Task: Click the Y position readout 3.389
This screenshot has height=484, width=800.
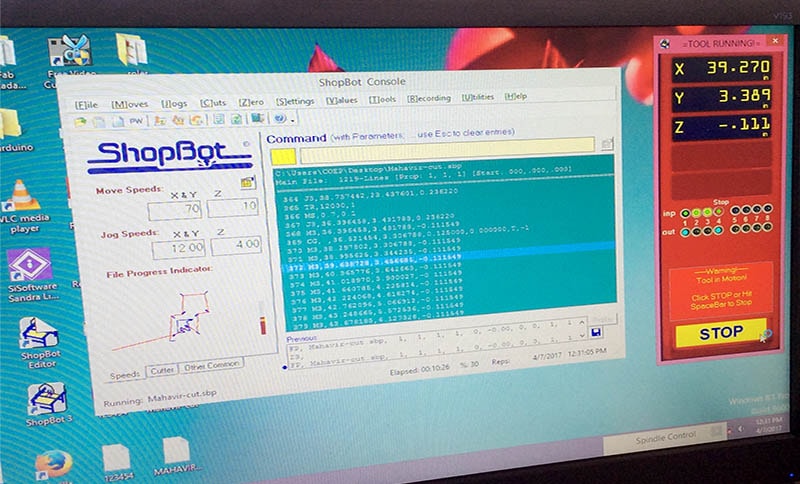Action: (721, 97)
